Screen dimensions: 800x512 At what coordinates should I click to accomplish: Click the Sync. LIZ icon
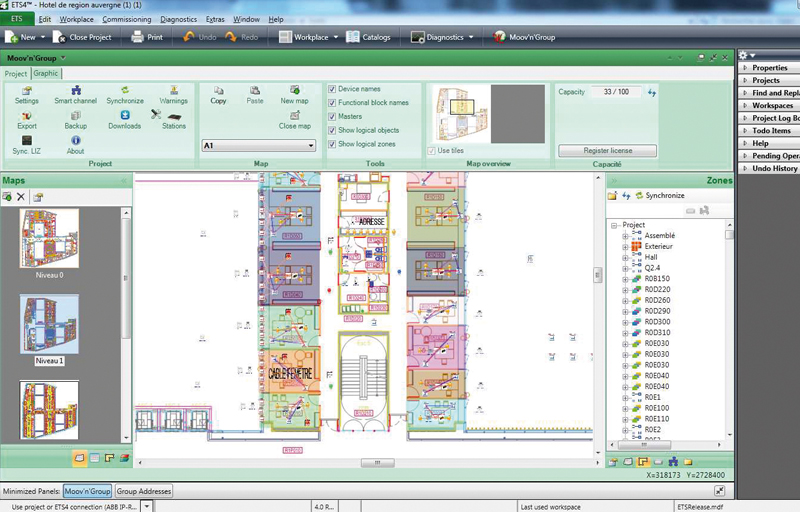tap(27, 145)
